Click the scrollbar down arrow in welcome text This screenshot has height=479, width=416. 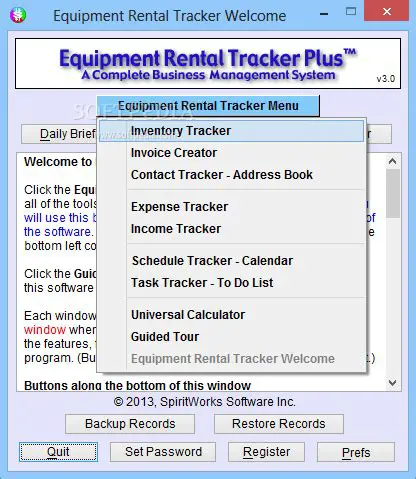(393, 383)
